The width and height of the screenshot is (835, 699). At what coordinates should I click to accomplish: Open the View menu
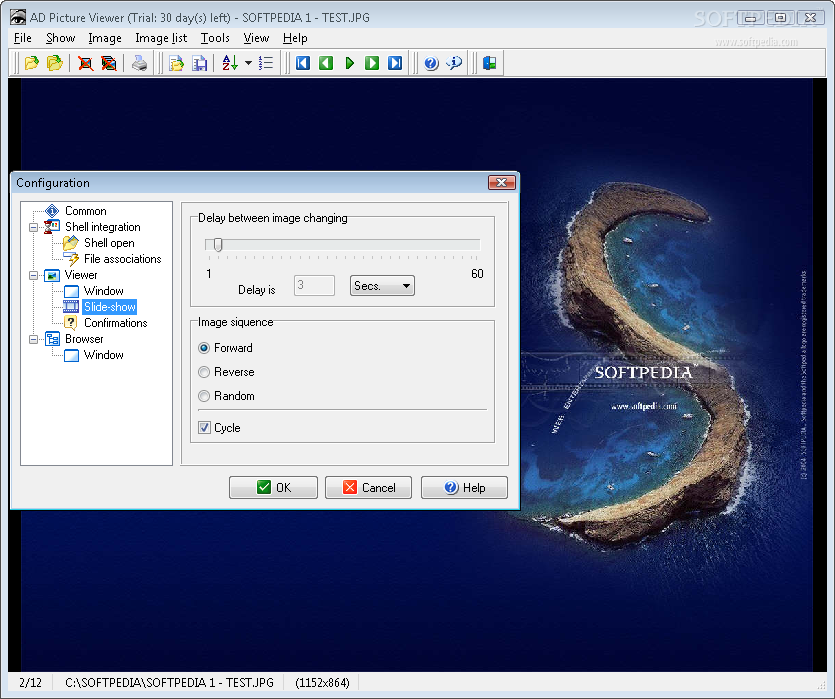point(256,38)
